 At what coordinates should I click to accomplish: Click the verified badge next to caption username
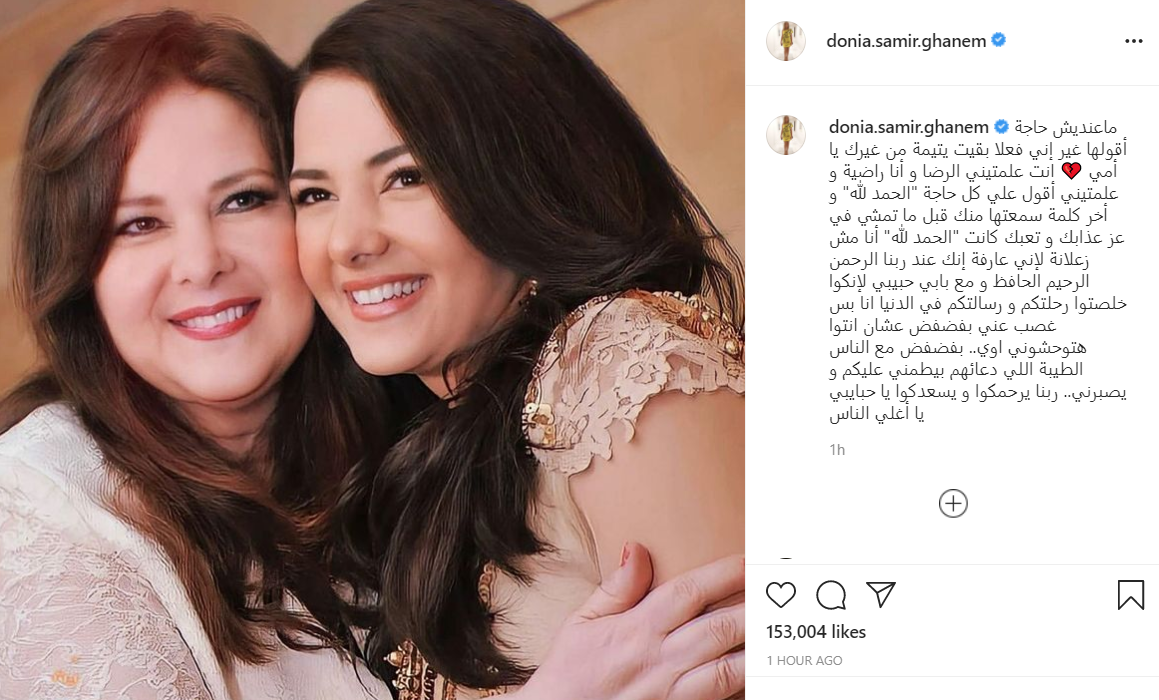(1001, 126)
